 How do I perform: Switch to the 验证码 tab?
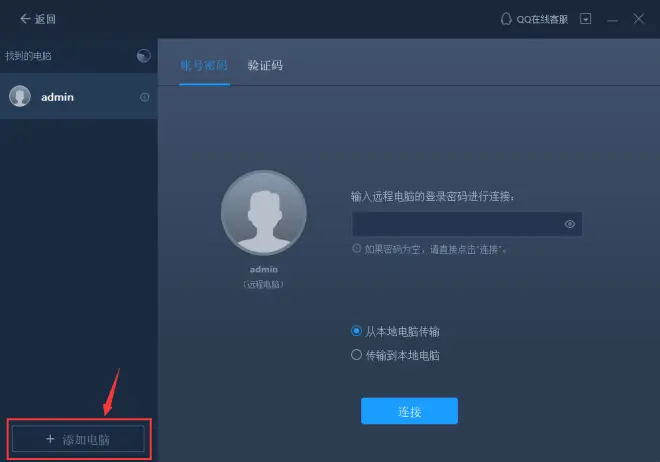265,66
